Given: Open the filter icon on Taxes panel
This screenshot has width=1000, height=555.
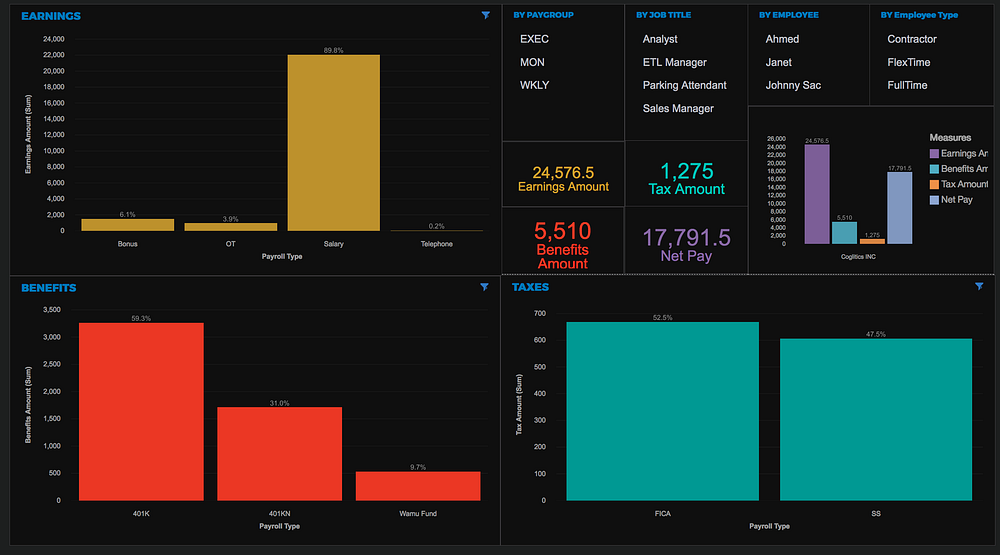Looking at the screenshot, I should click(x=979, y=287).
